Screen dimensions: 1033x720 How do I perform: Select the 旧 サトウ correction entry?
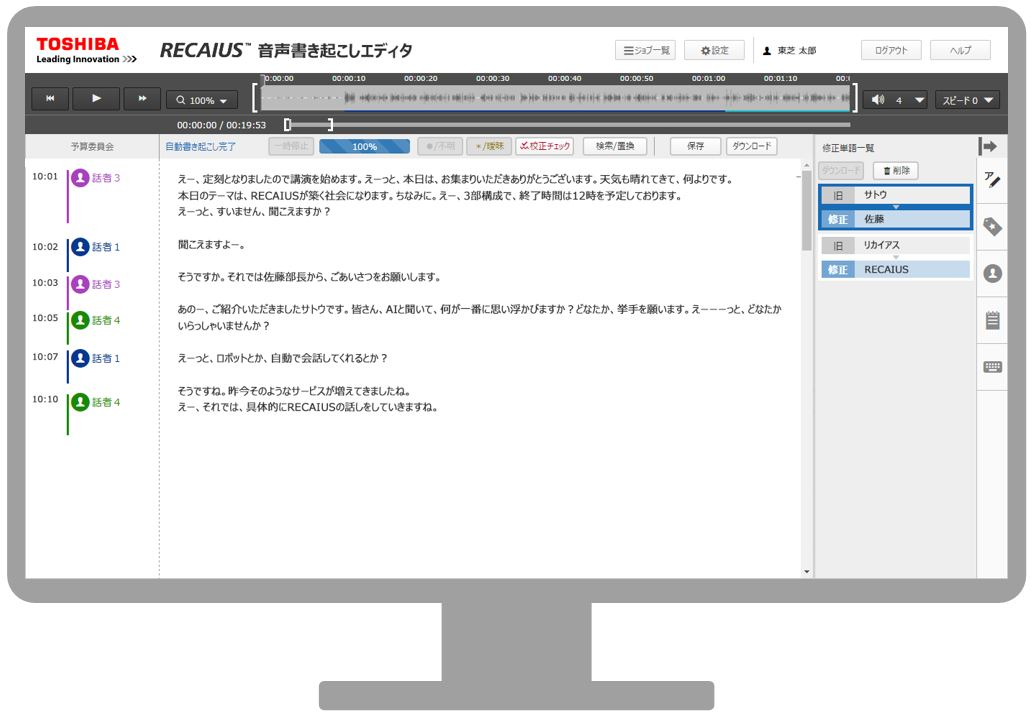895,195
